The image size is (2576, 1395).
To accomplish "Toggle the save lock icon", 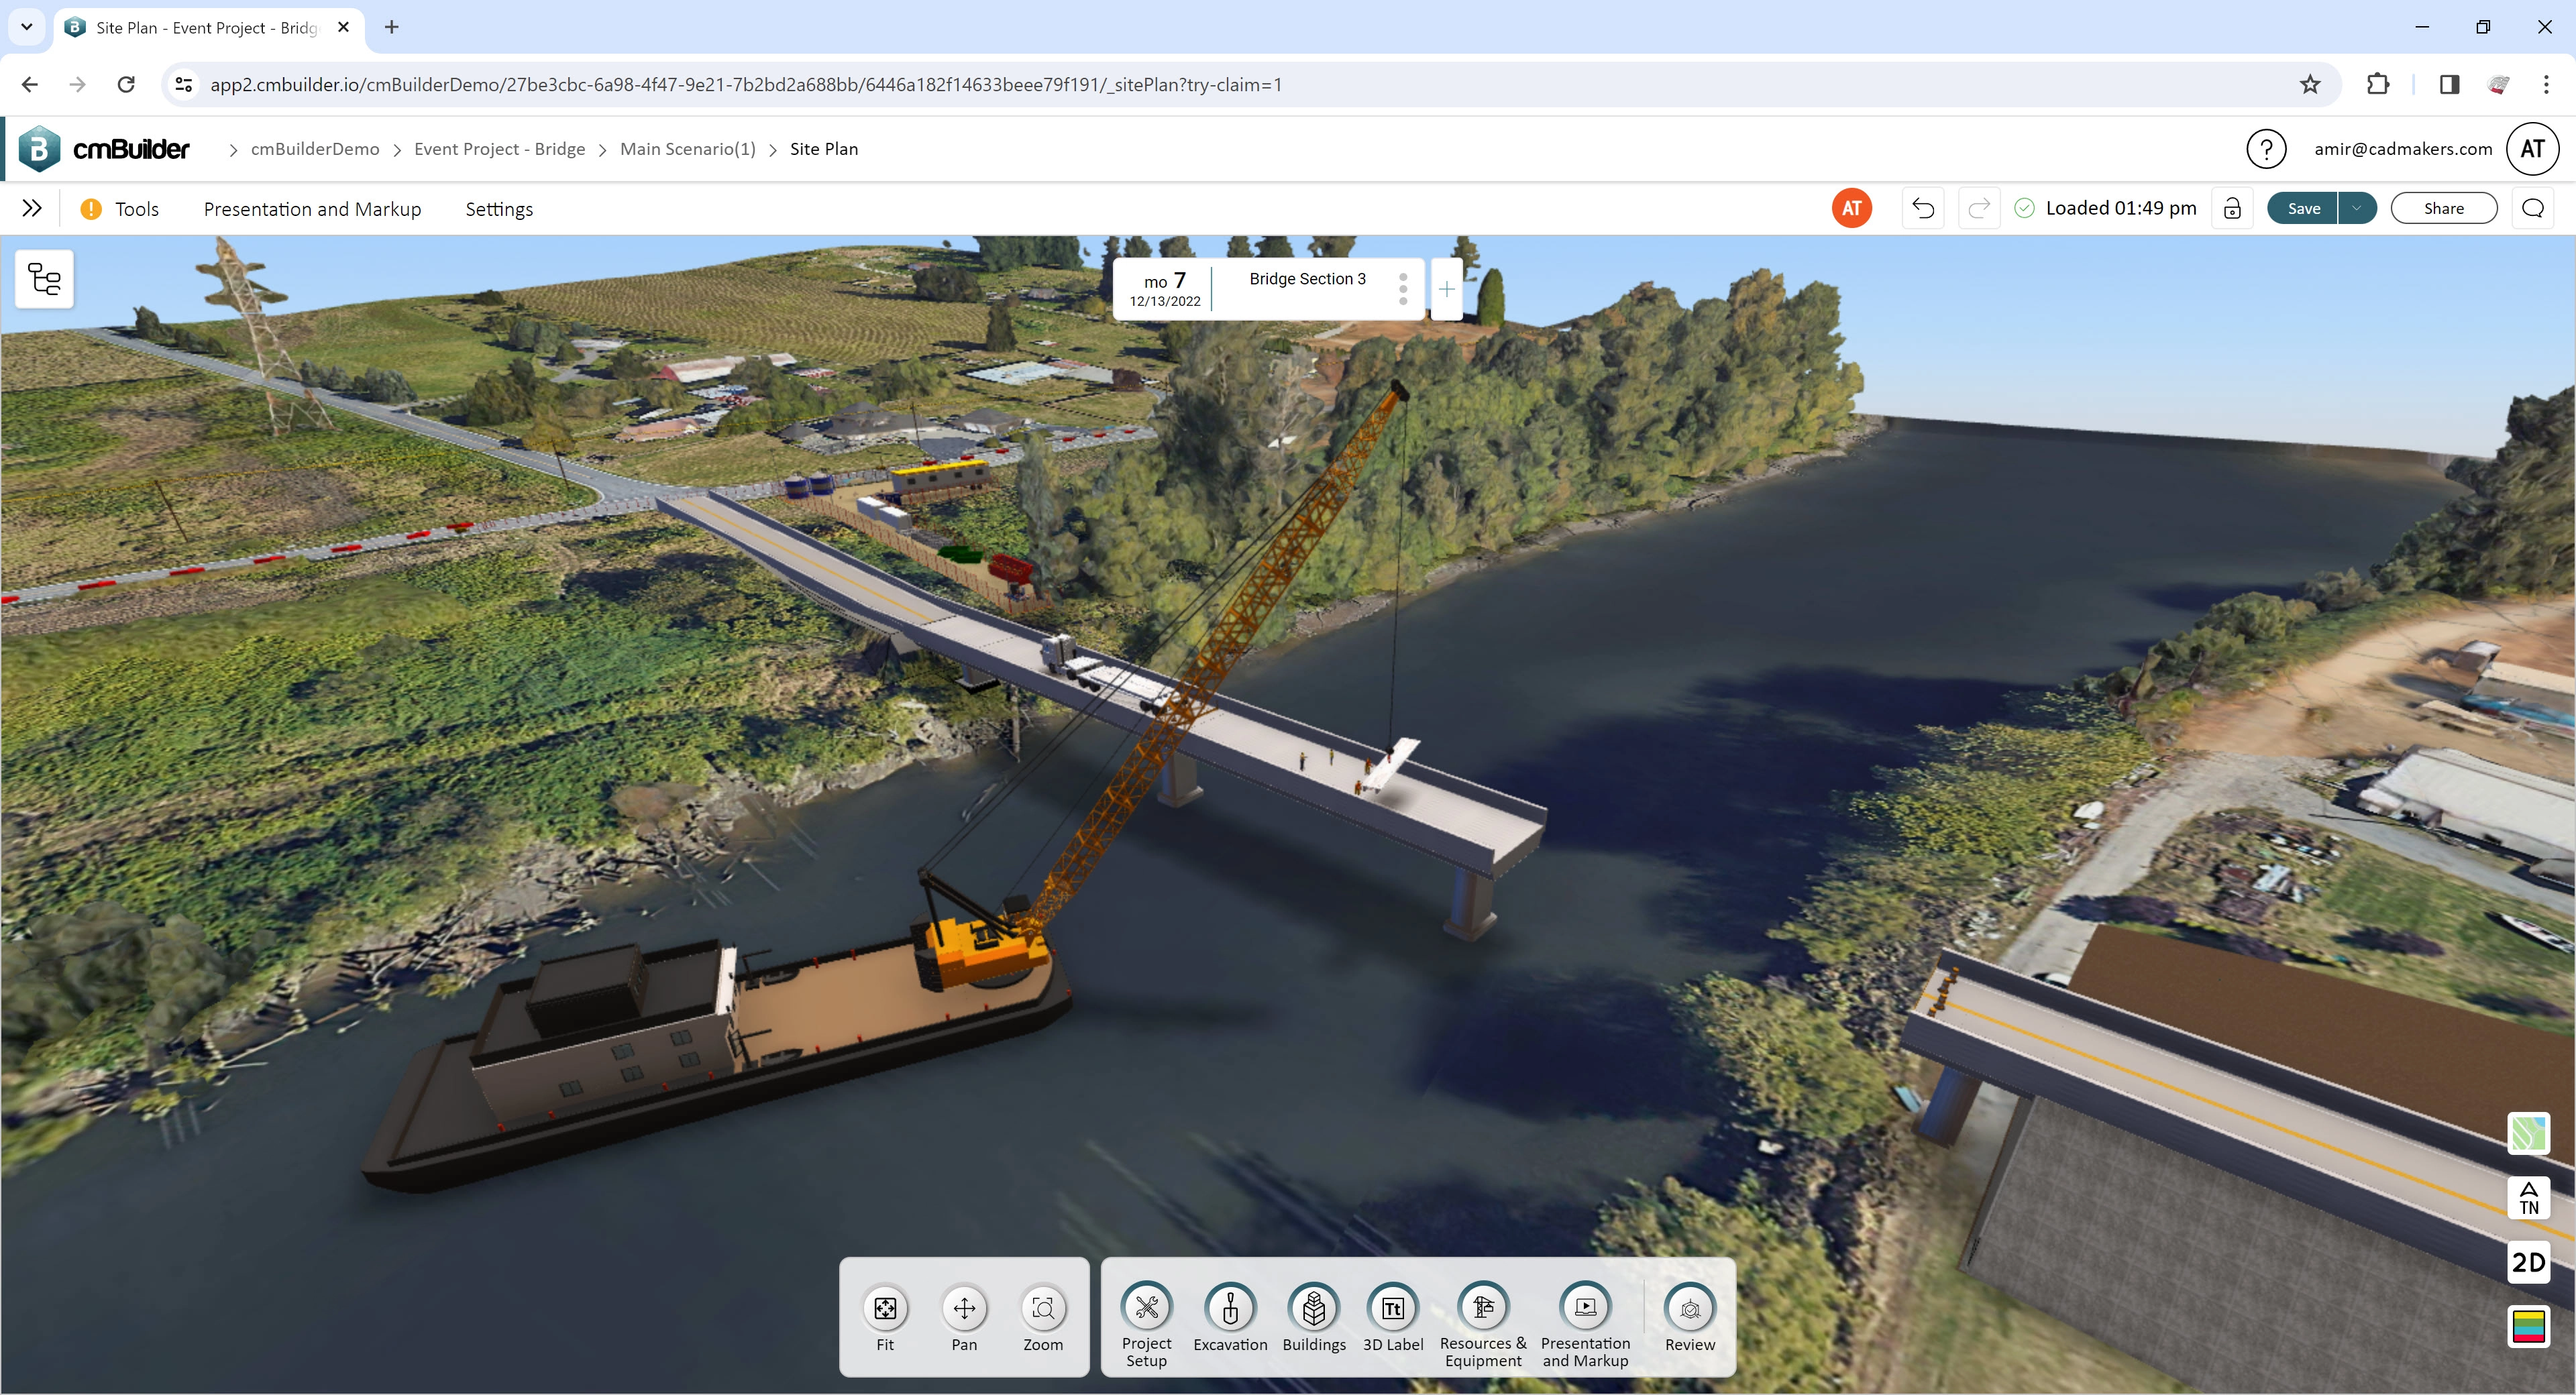I will [2232, 208].
